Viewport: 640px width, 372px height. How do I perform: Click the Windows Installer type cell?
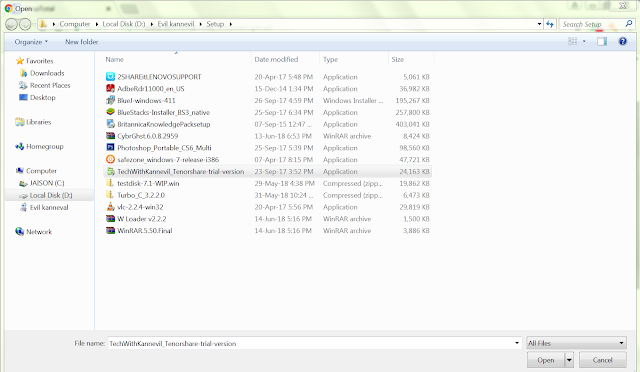(353, 100)
